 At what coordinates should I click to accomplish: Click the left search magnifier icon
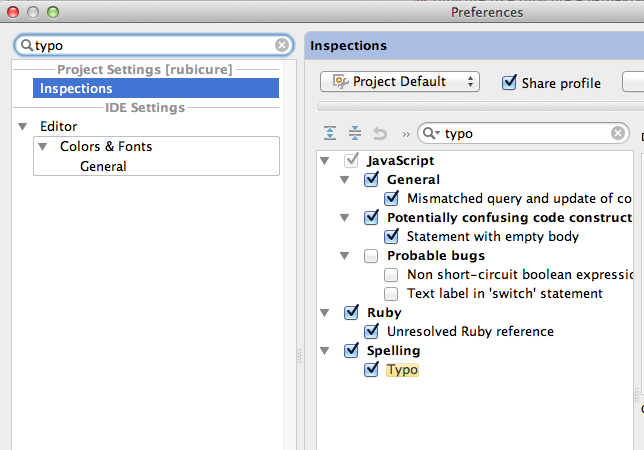(27, 45)
